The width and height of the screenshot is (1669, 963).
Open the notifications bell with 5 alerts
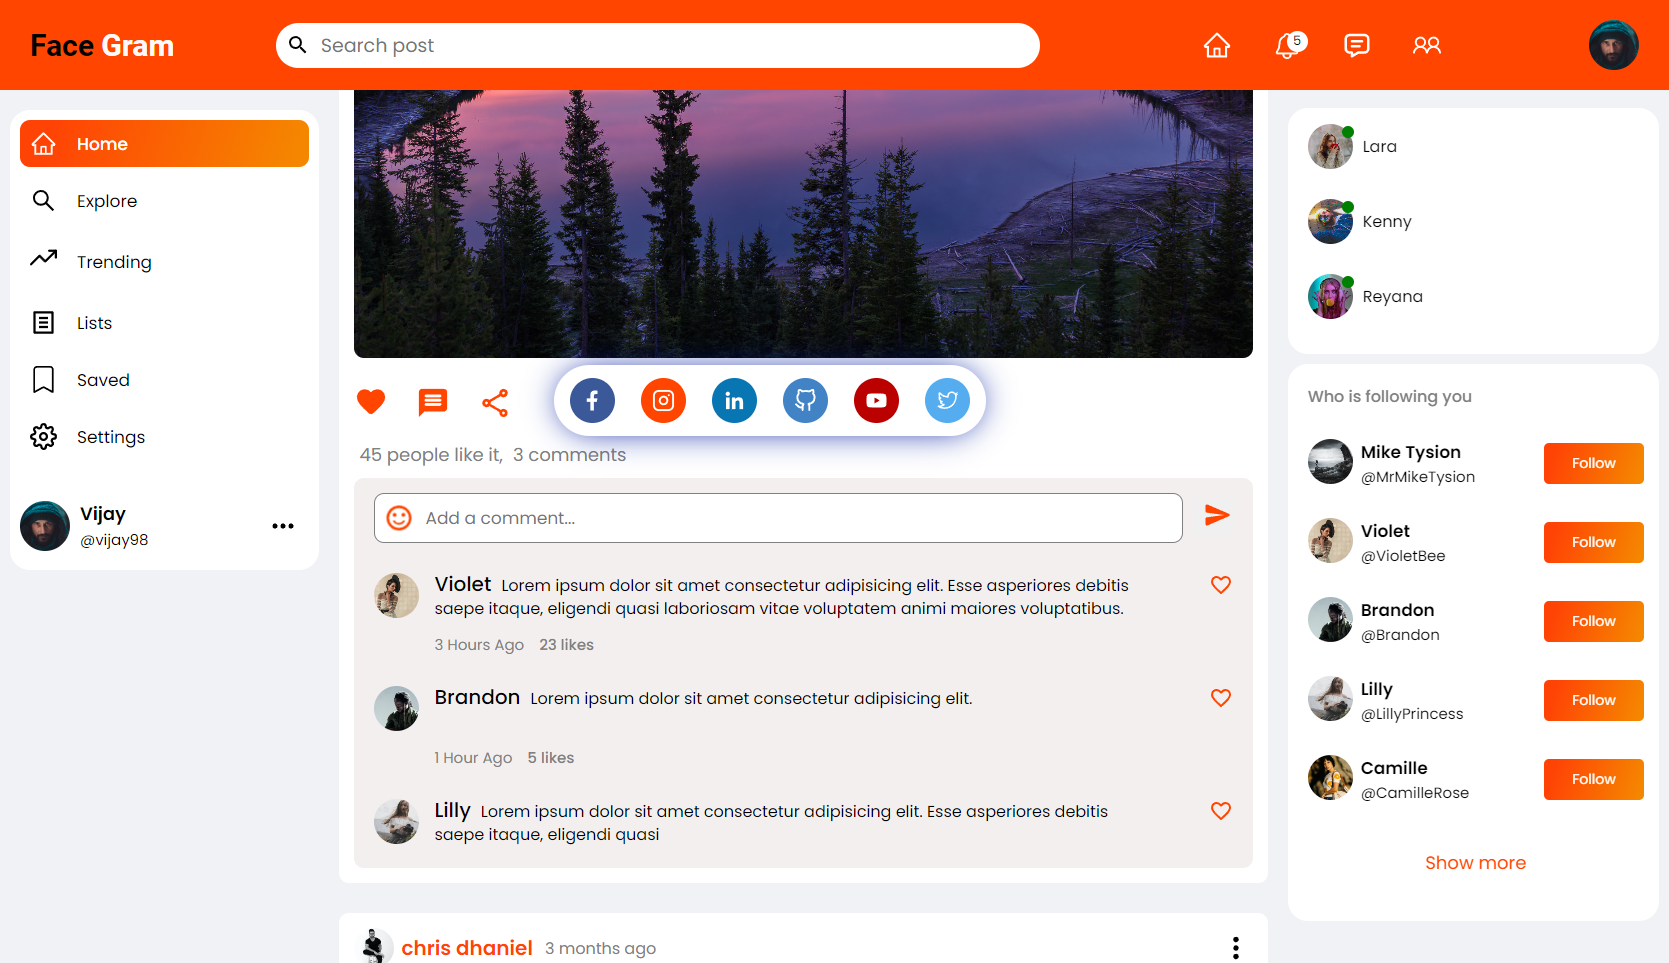(1288, 45)
